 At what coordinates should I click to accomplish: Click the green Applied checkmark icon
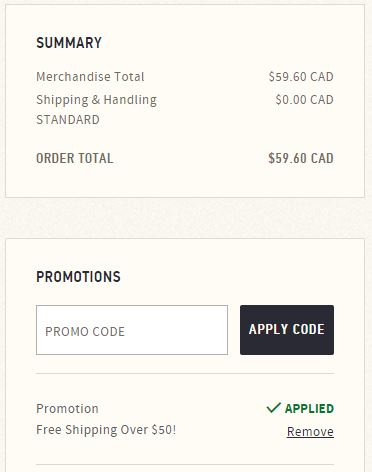click(274, 408)
